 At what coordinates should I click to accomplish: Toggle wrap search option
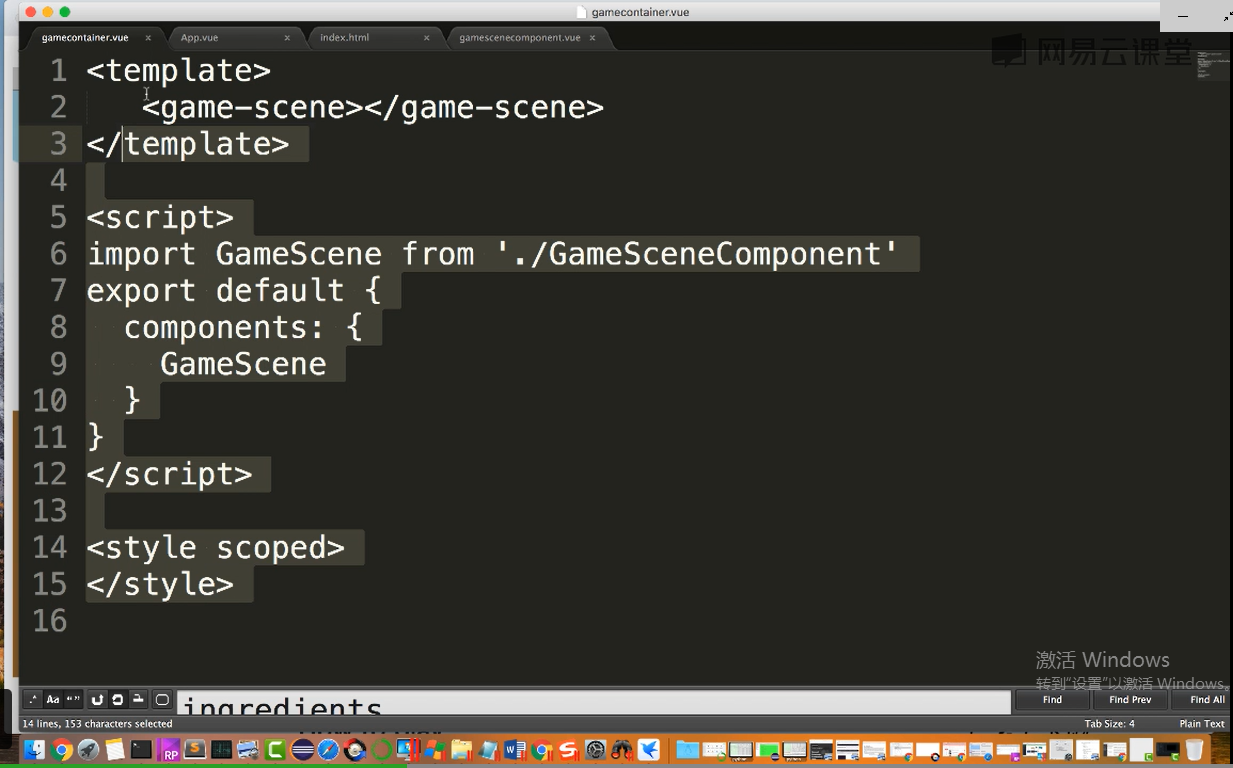click(117, 700)
